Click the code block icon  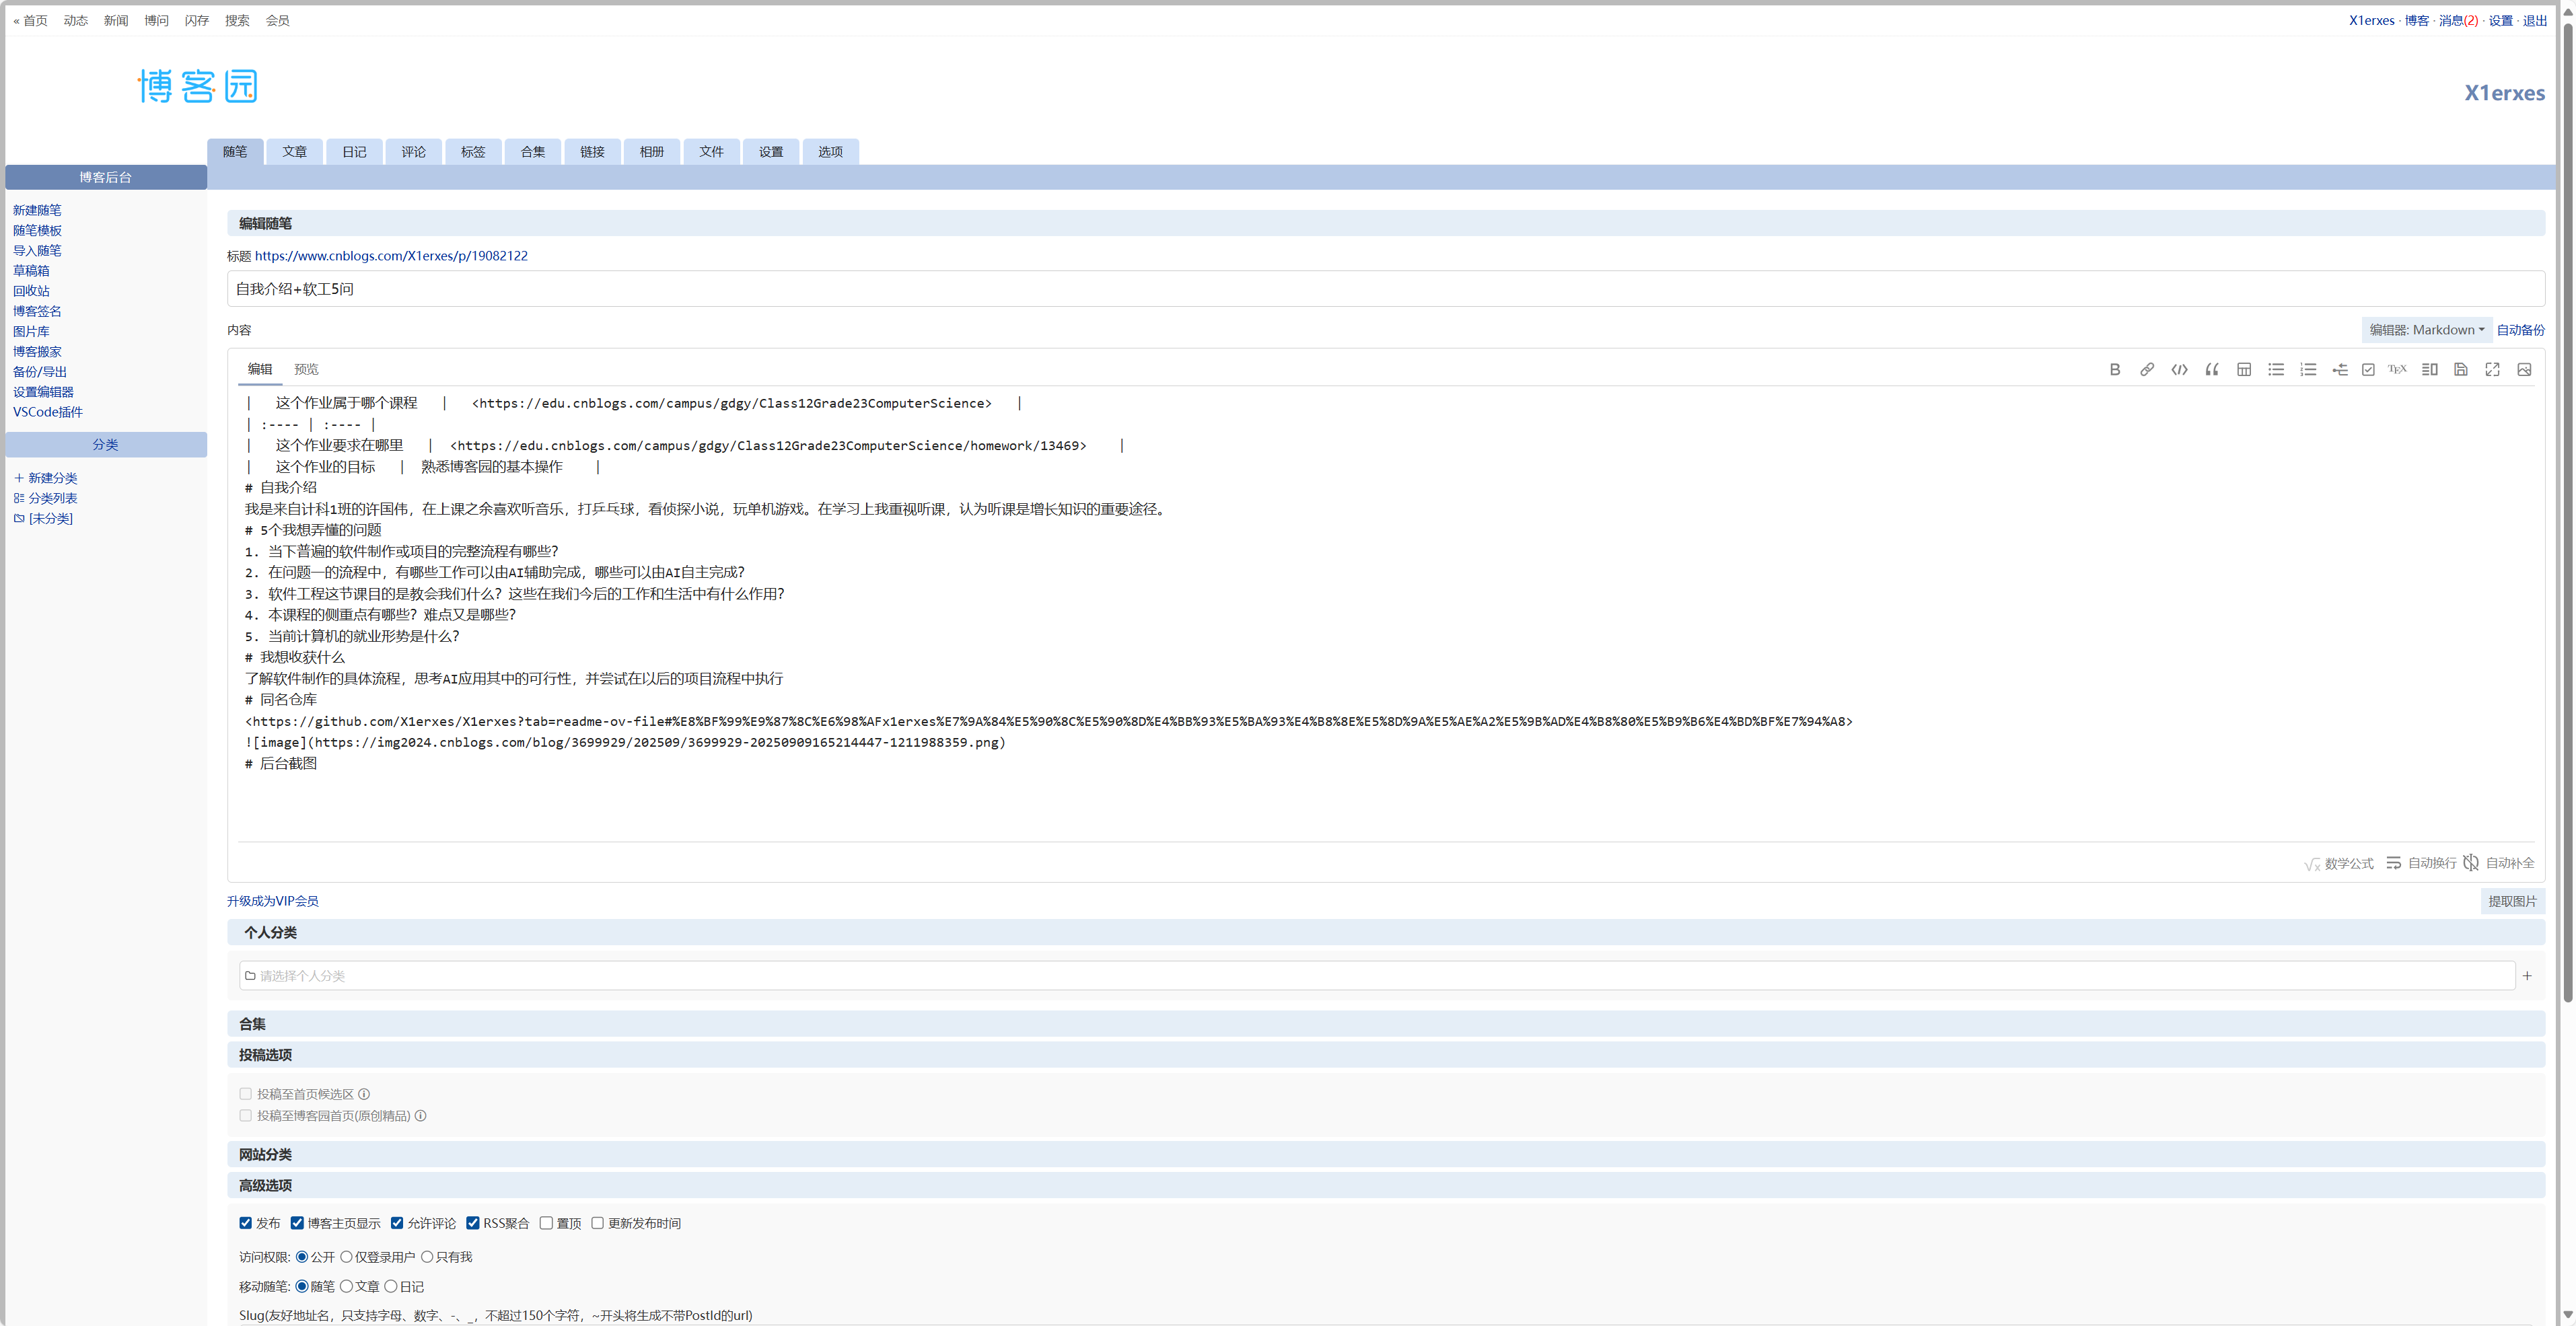click(x=2179, y=369)
